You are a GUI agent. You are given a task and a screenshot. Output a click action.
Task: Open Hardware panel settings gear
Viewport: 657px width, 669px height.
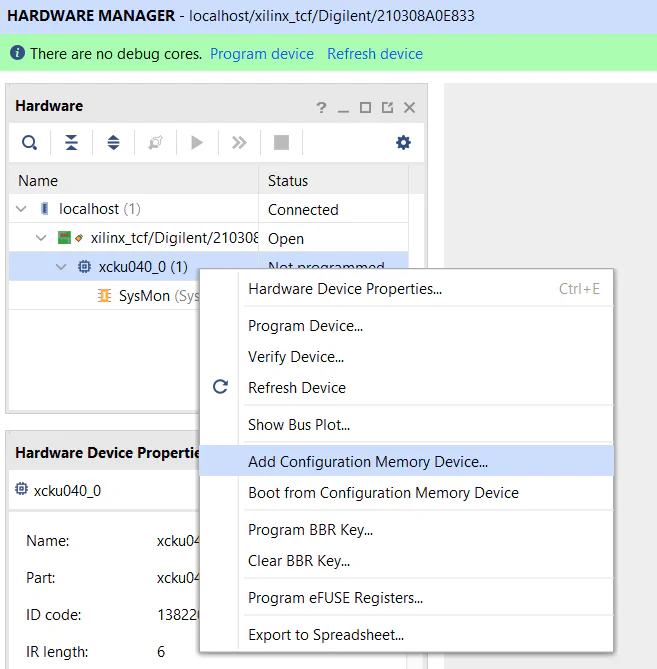point(403,143)
